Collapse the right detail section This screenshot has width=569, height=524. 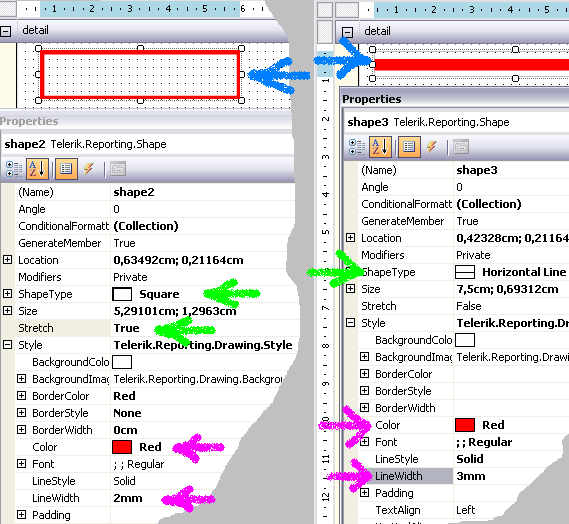[x=347, y=32]
